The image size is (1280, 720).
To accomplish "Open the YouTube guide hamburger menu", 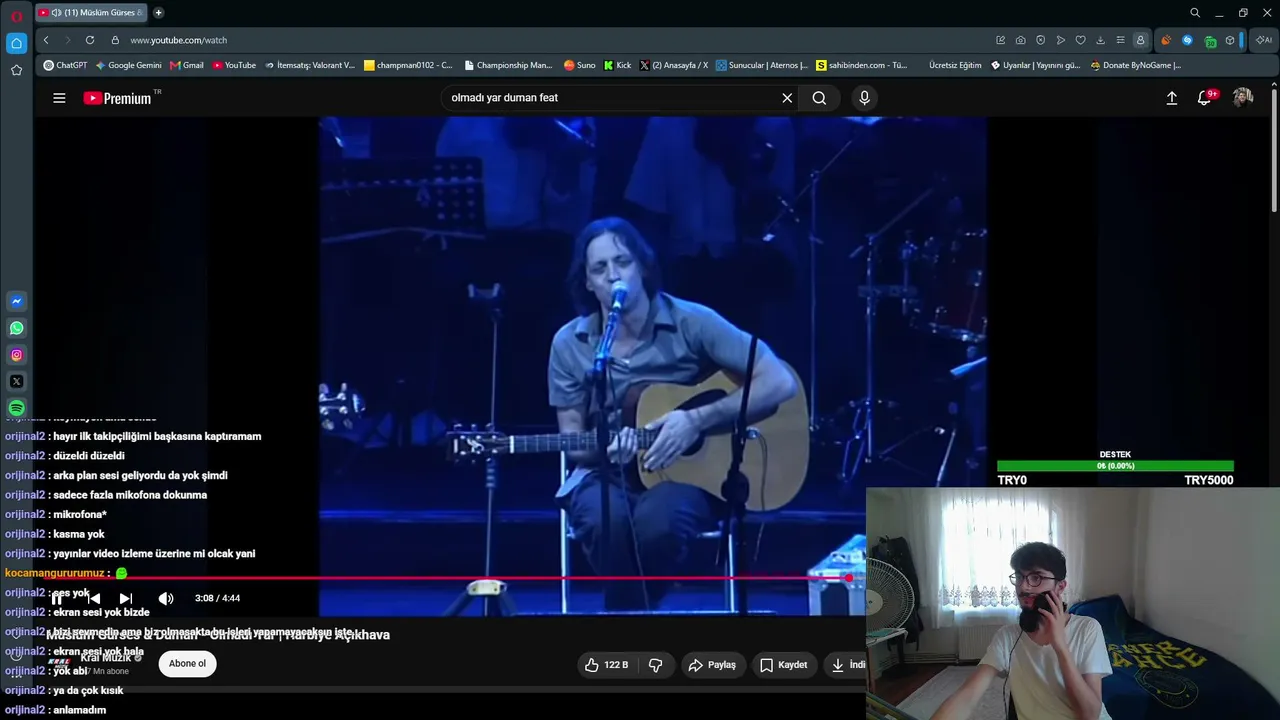I will pos(59,98).
